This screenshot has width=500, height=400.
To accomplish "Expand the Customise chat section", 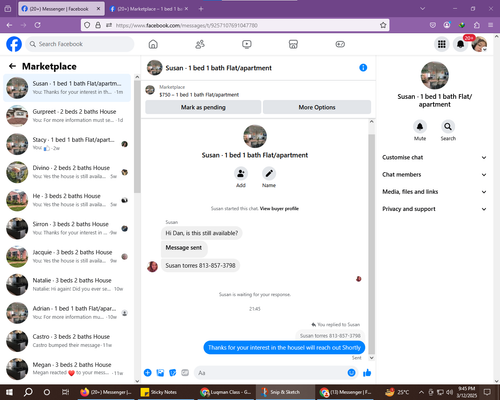I will tap(434, 157).
